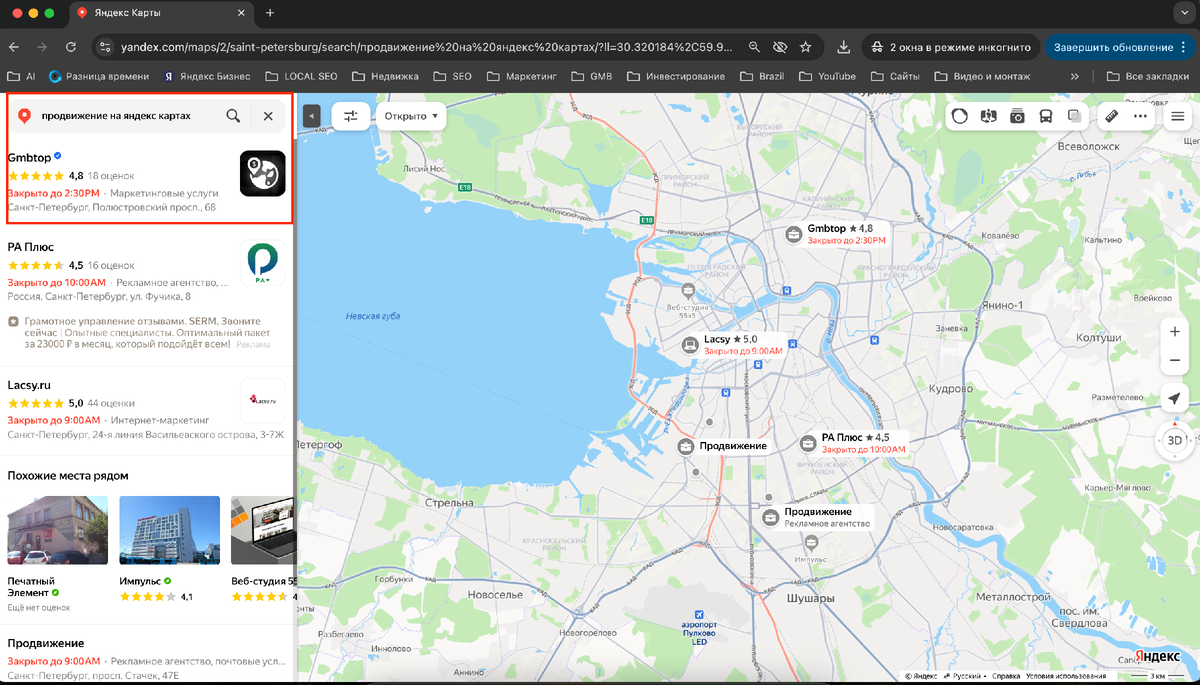Image resolution: width=1200 pixels, height=685 pixels.
Task: Open the РА Плюс listing
Action: 31,246
